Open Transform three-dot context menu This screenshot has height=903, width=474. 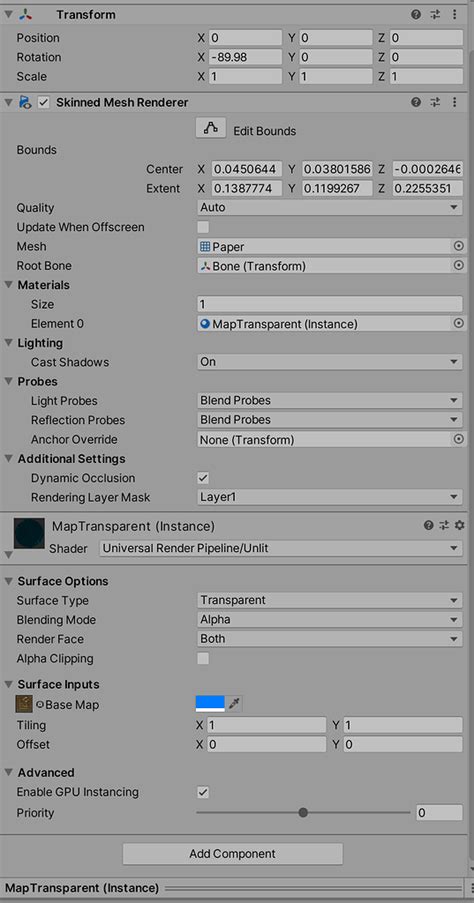pyautogui.click(x=454, y=14)
